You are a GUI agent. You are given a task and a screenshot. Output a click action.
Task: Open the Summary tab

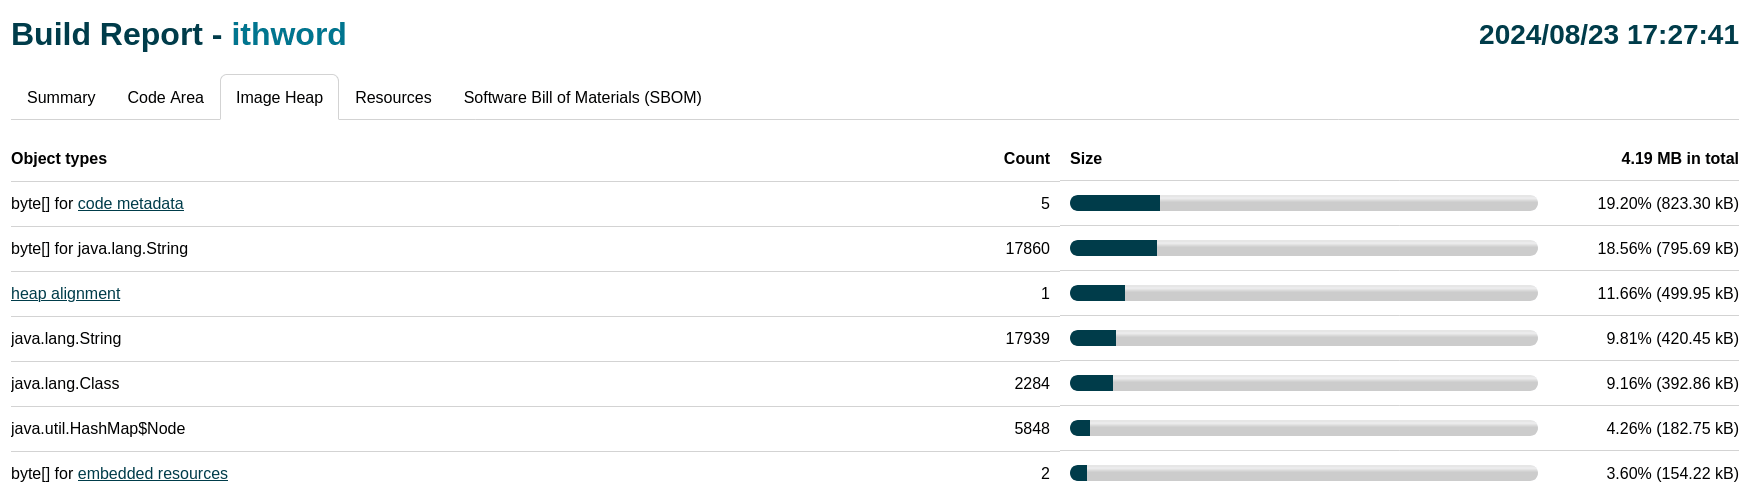[x=61, y=97]
